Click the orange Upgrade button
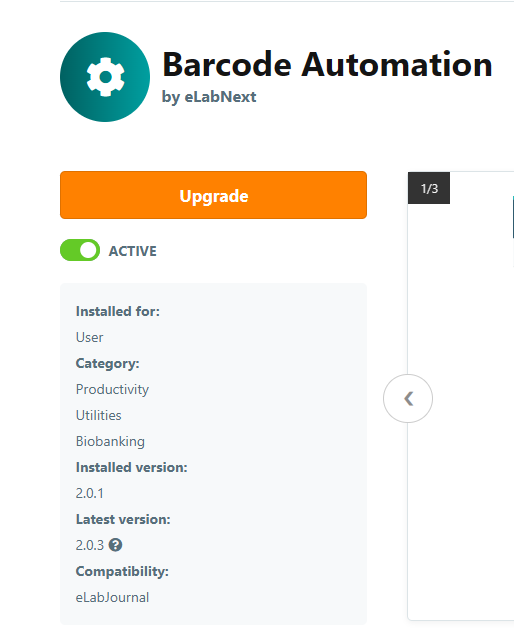This screenshot has height=634, width=514. (x=213, y=195)
